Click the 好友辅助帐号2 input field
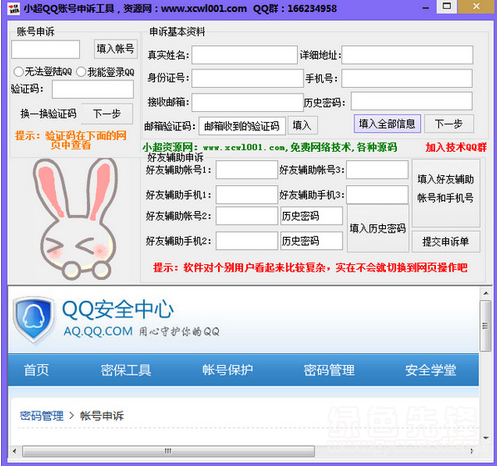 pos(247,216)
